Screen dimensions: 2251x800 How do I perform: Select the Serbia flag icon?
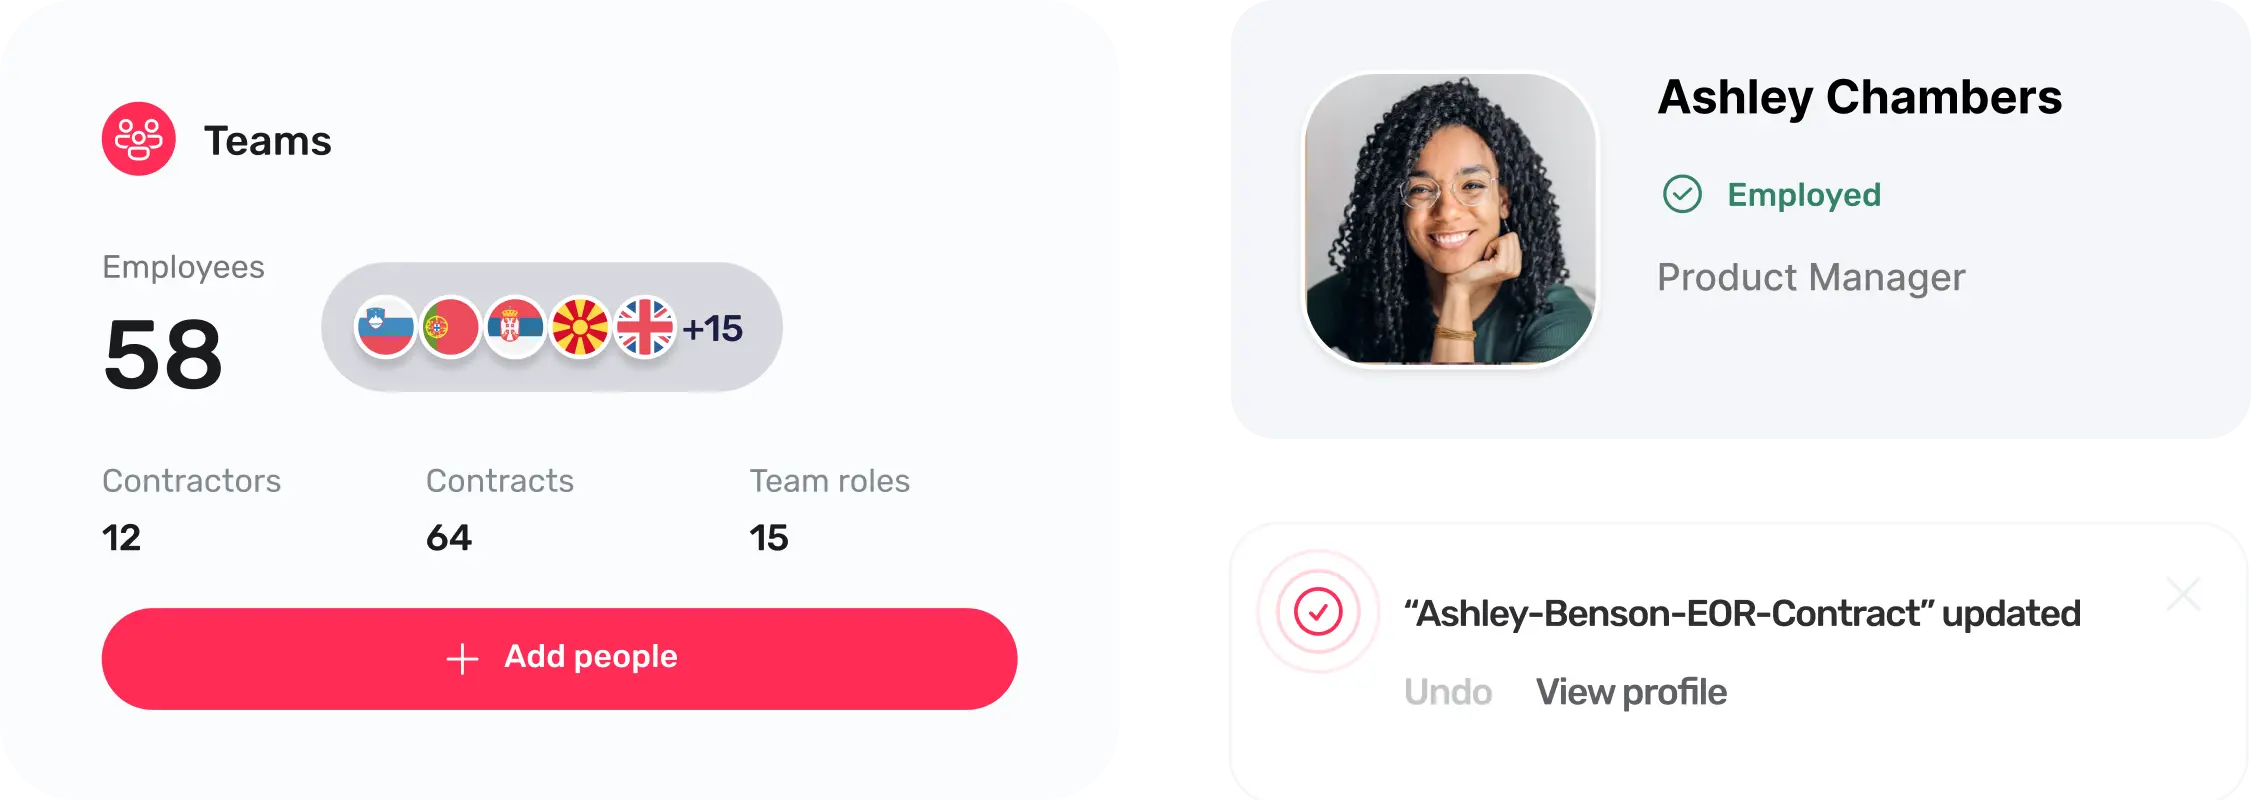pyautogui.click(x=515, y=327)
